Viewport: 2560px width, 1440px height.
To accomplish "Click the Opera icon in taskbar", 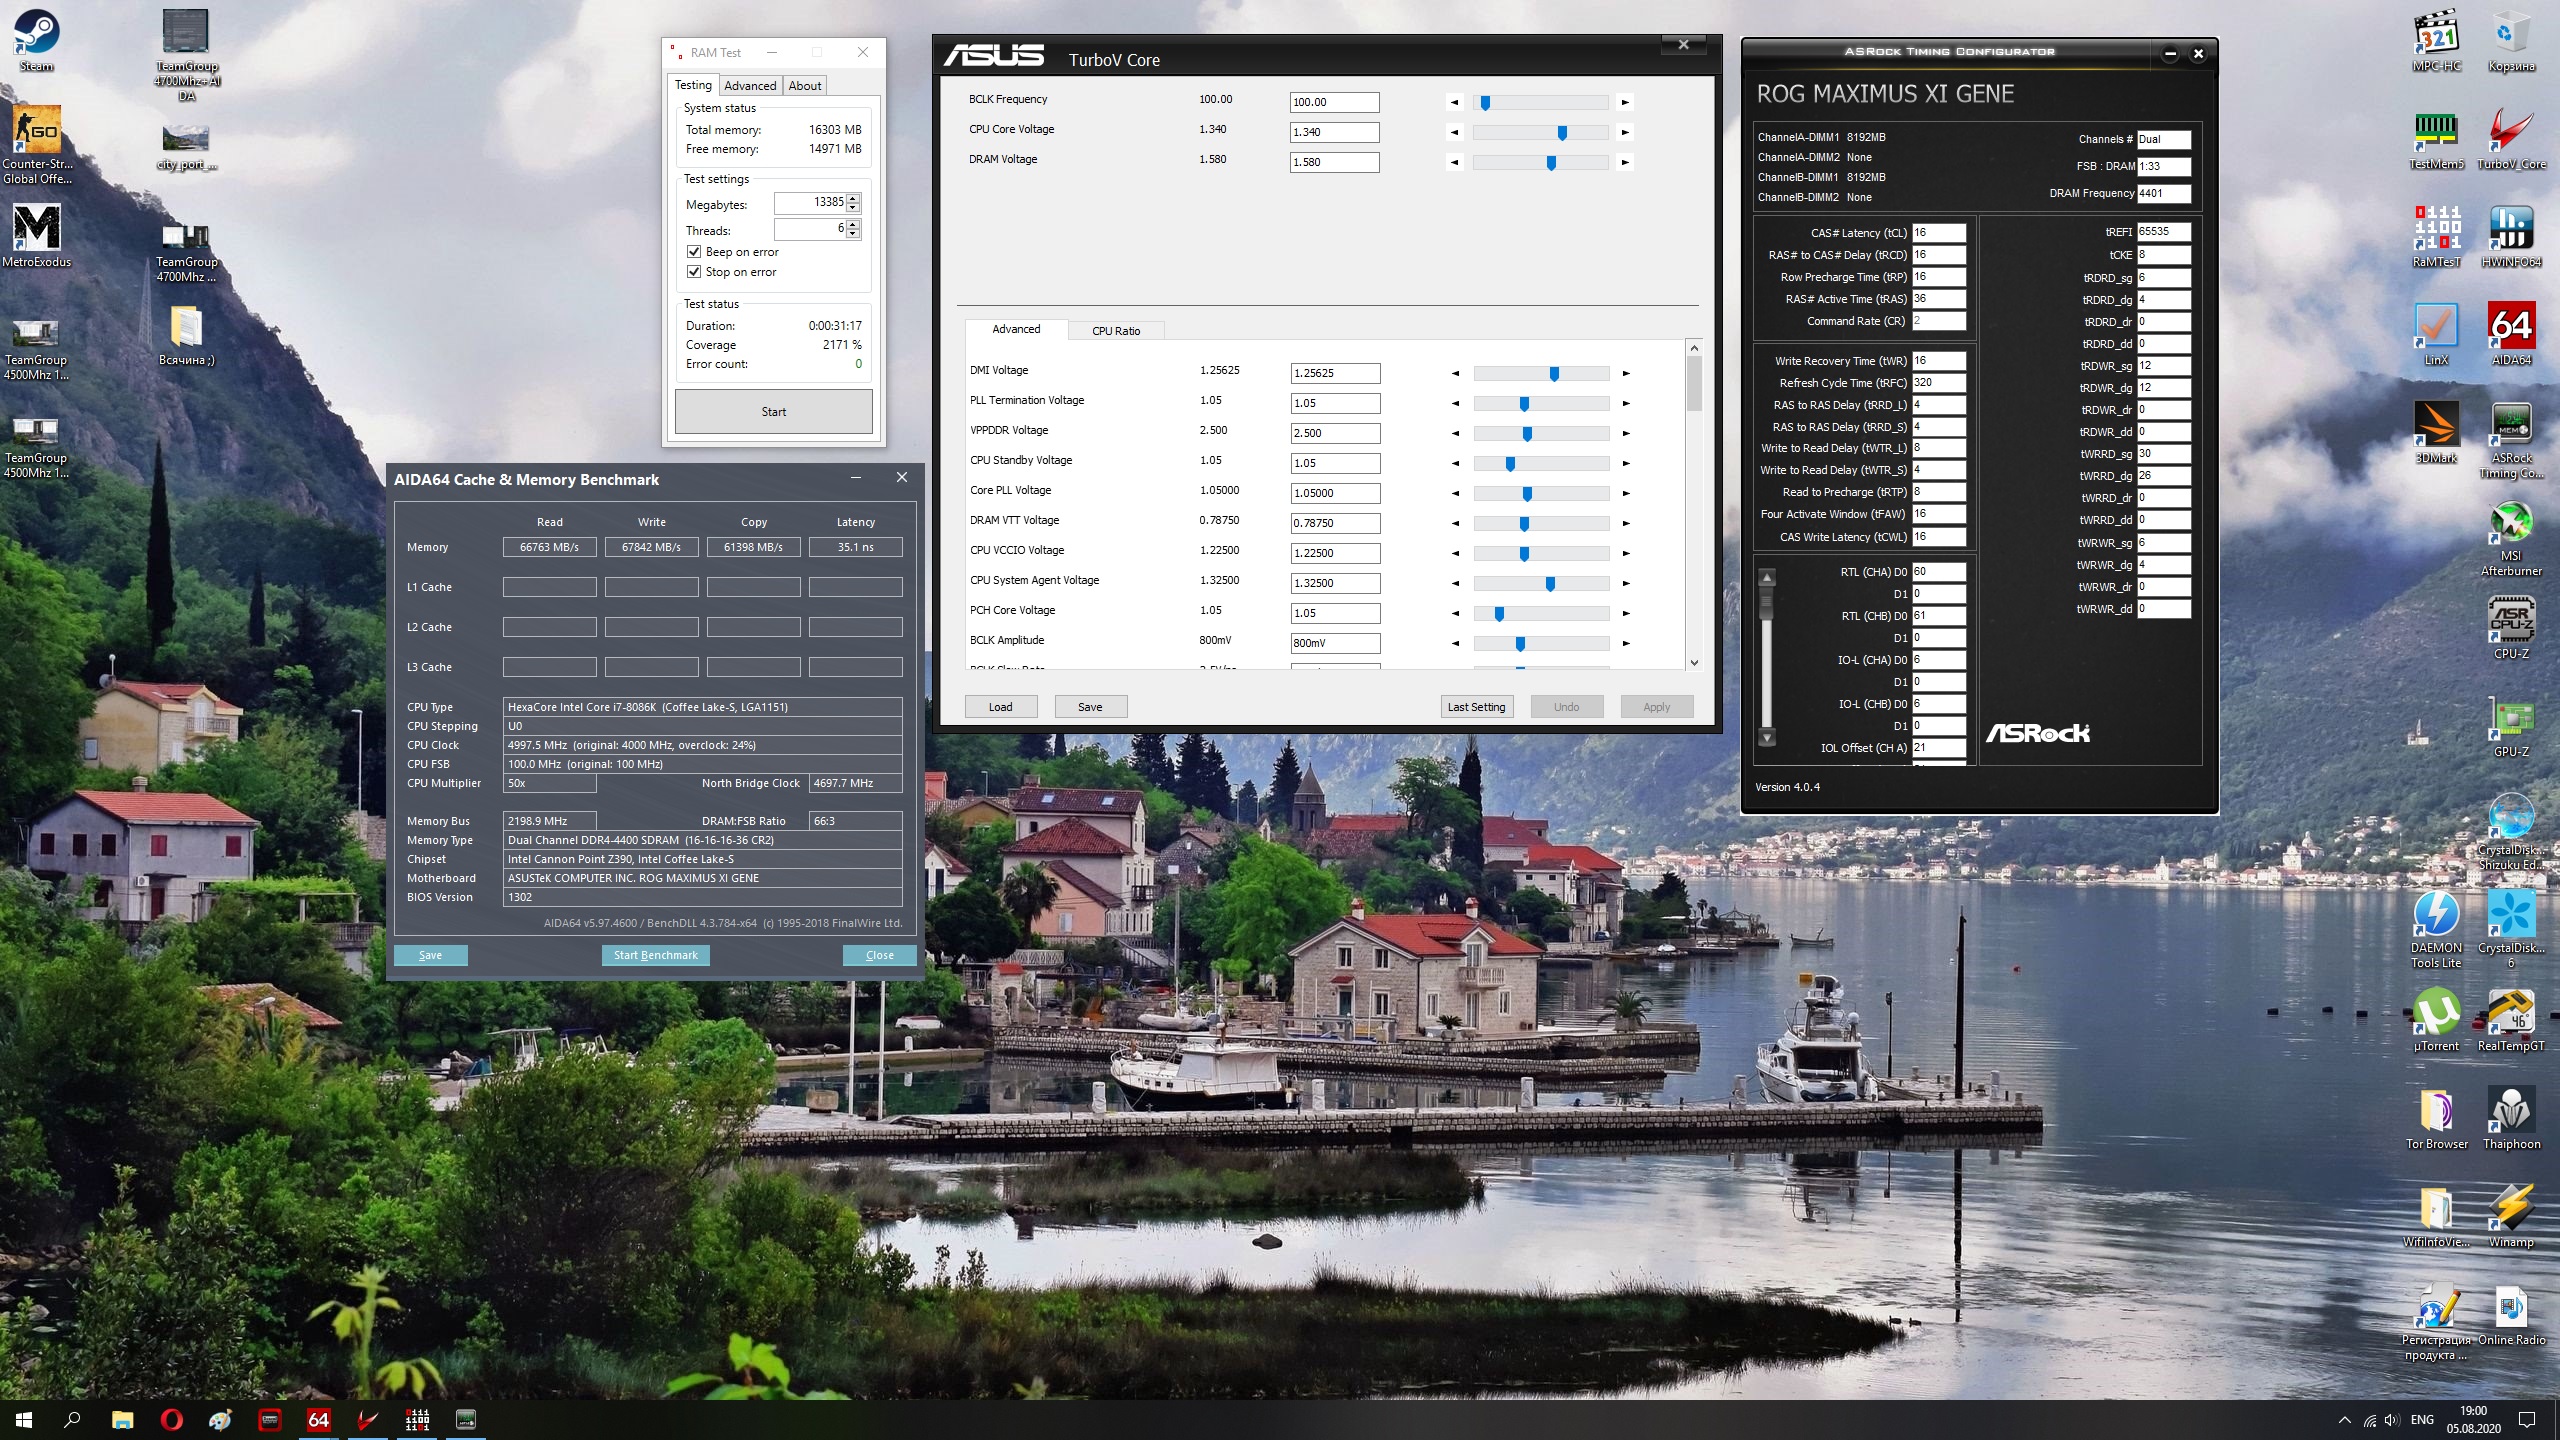I will coord(171,1419).
